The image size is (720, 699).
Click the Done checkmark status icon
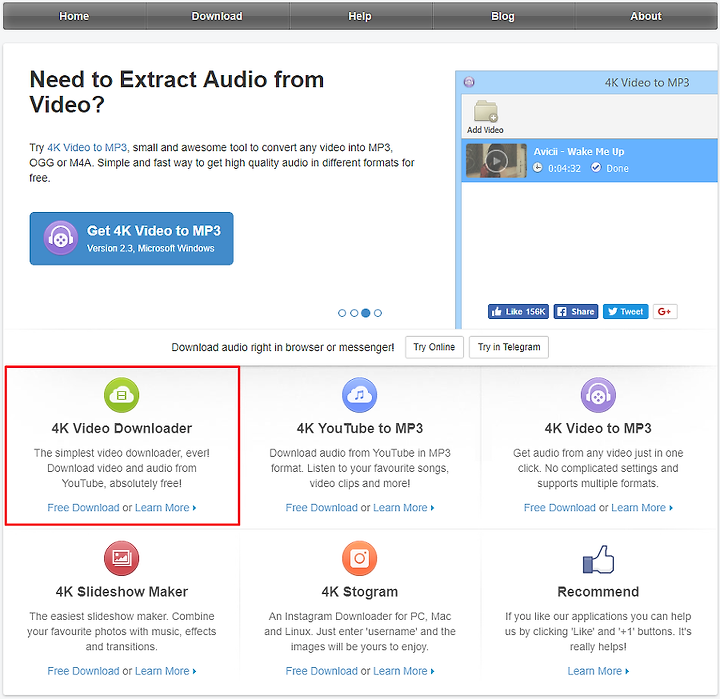click(596, 168)
